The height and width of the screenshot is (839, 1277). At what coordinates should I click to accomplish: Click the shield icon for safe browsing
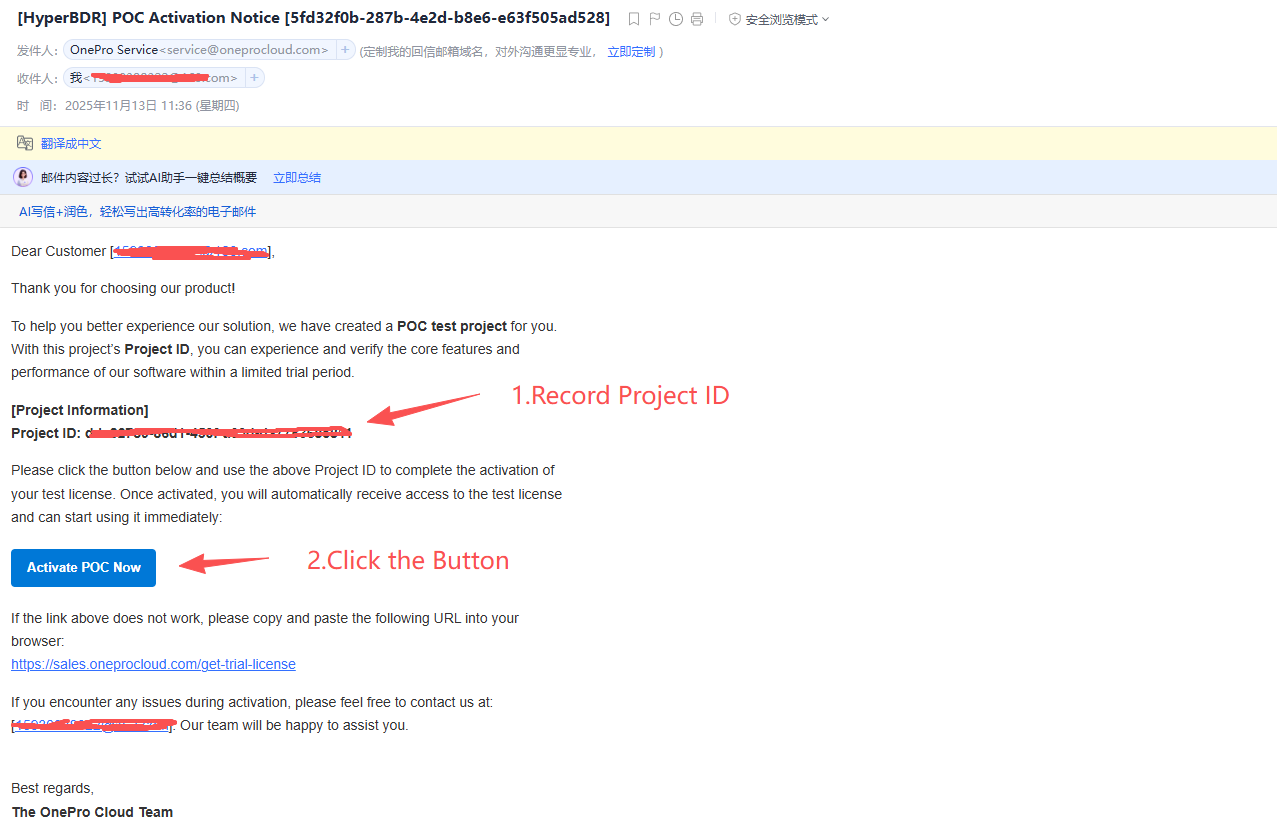pos(735,19)
